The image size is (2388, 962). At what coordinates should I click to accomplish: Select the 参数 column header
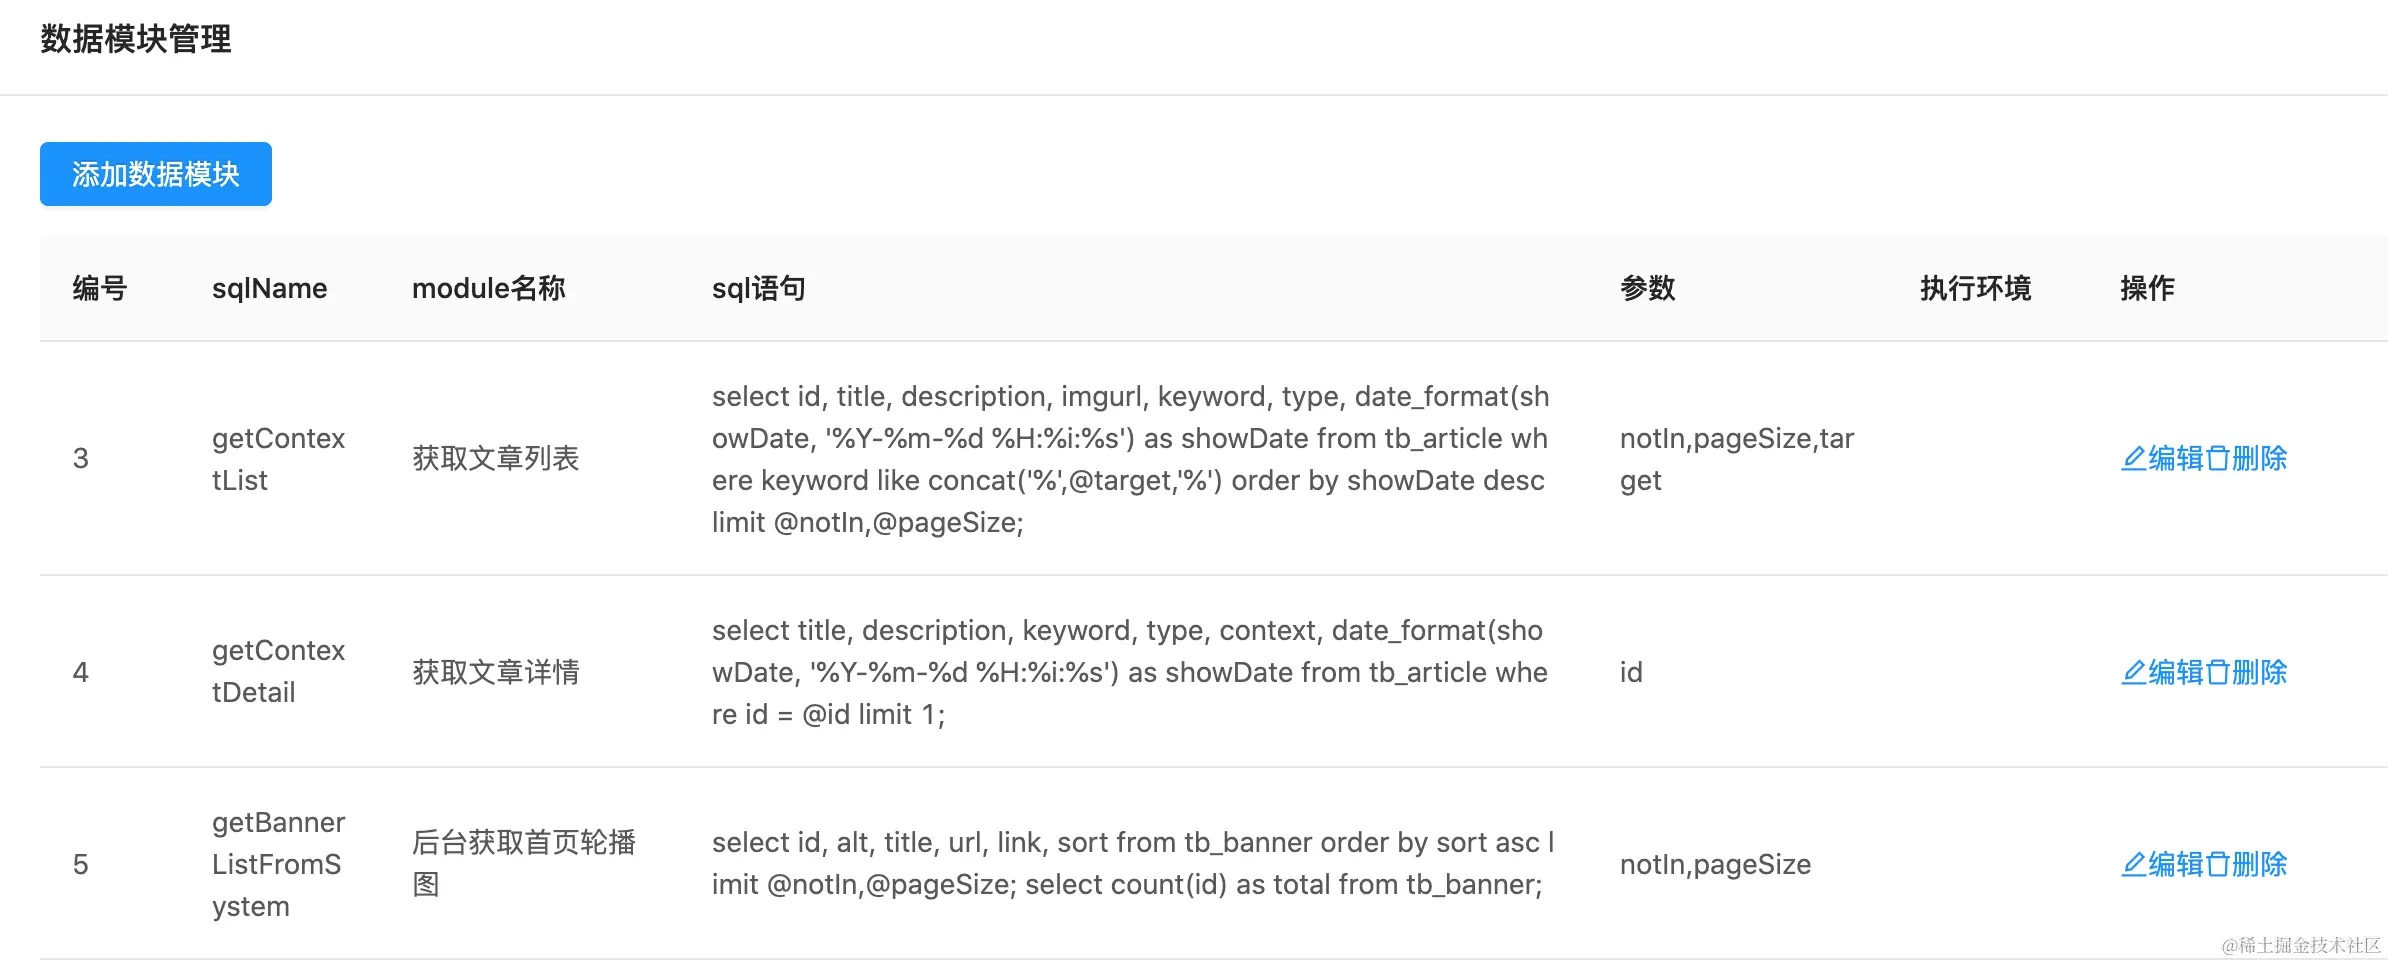(x=1647, y=289)
